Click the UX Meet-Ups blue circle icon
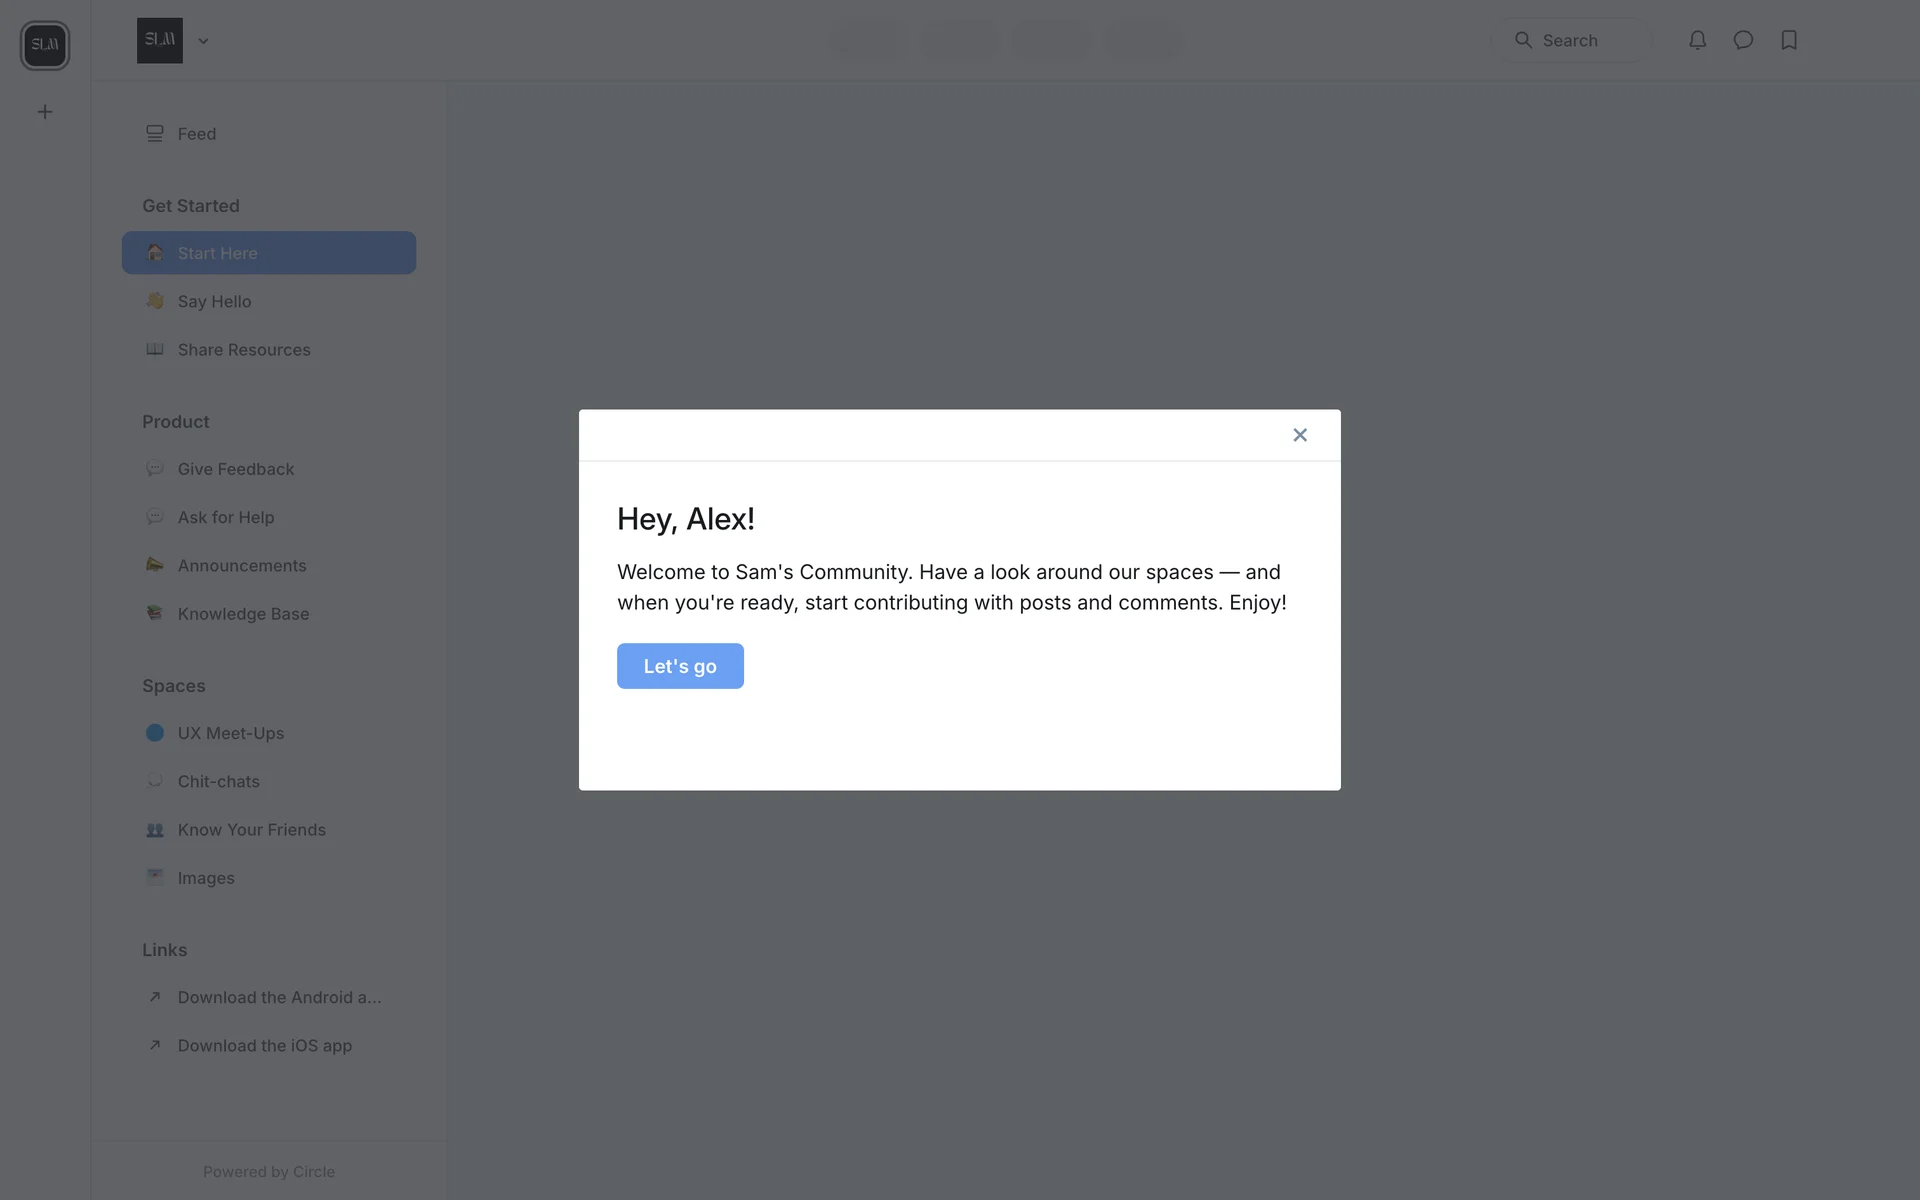The image size is (1920, 1200). click(155, 733)
